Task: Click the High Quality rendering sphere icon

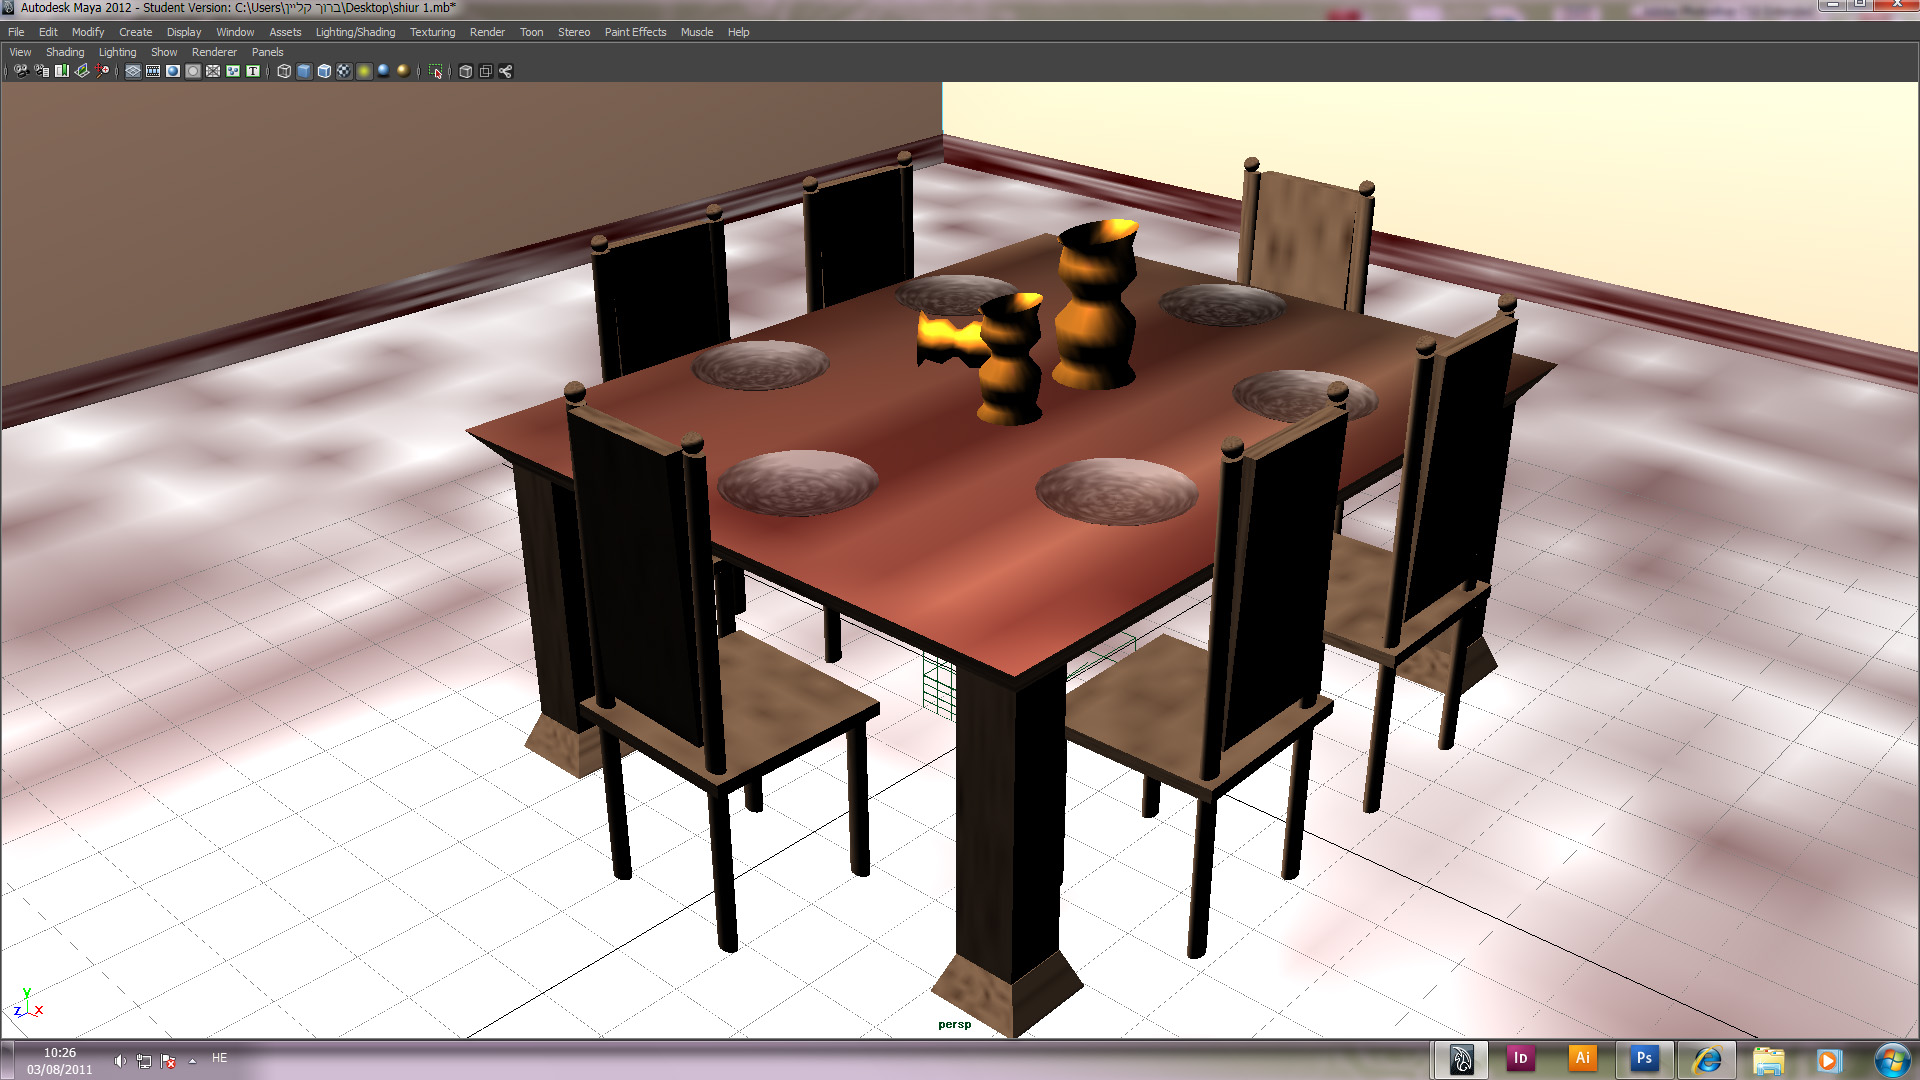Action: [403, 71]
